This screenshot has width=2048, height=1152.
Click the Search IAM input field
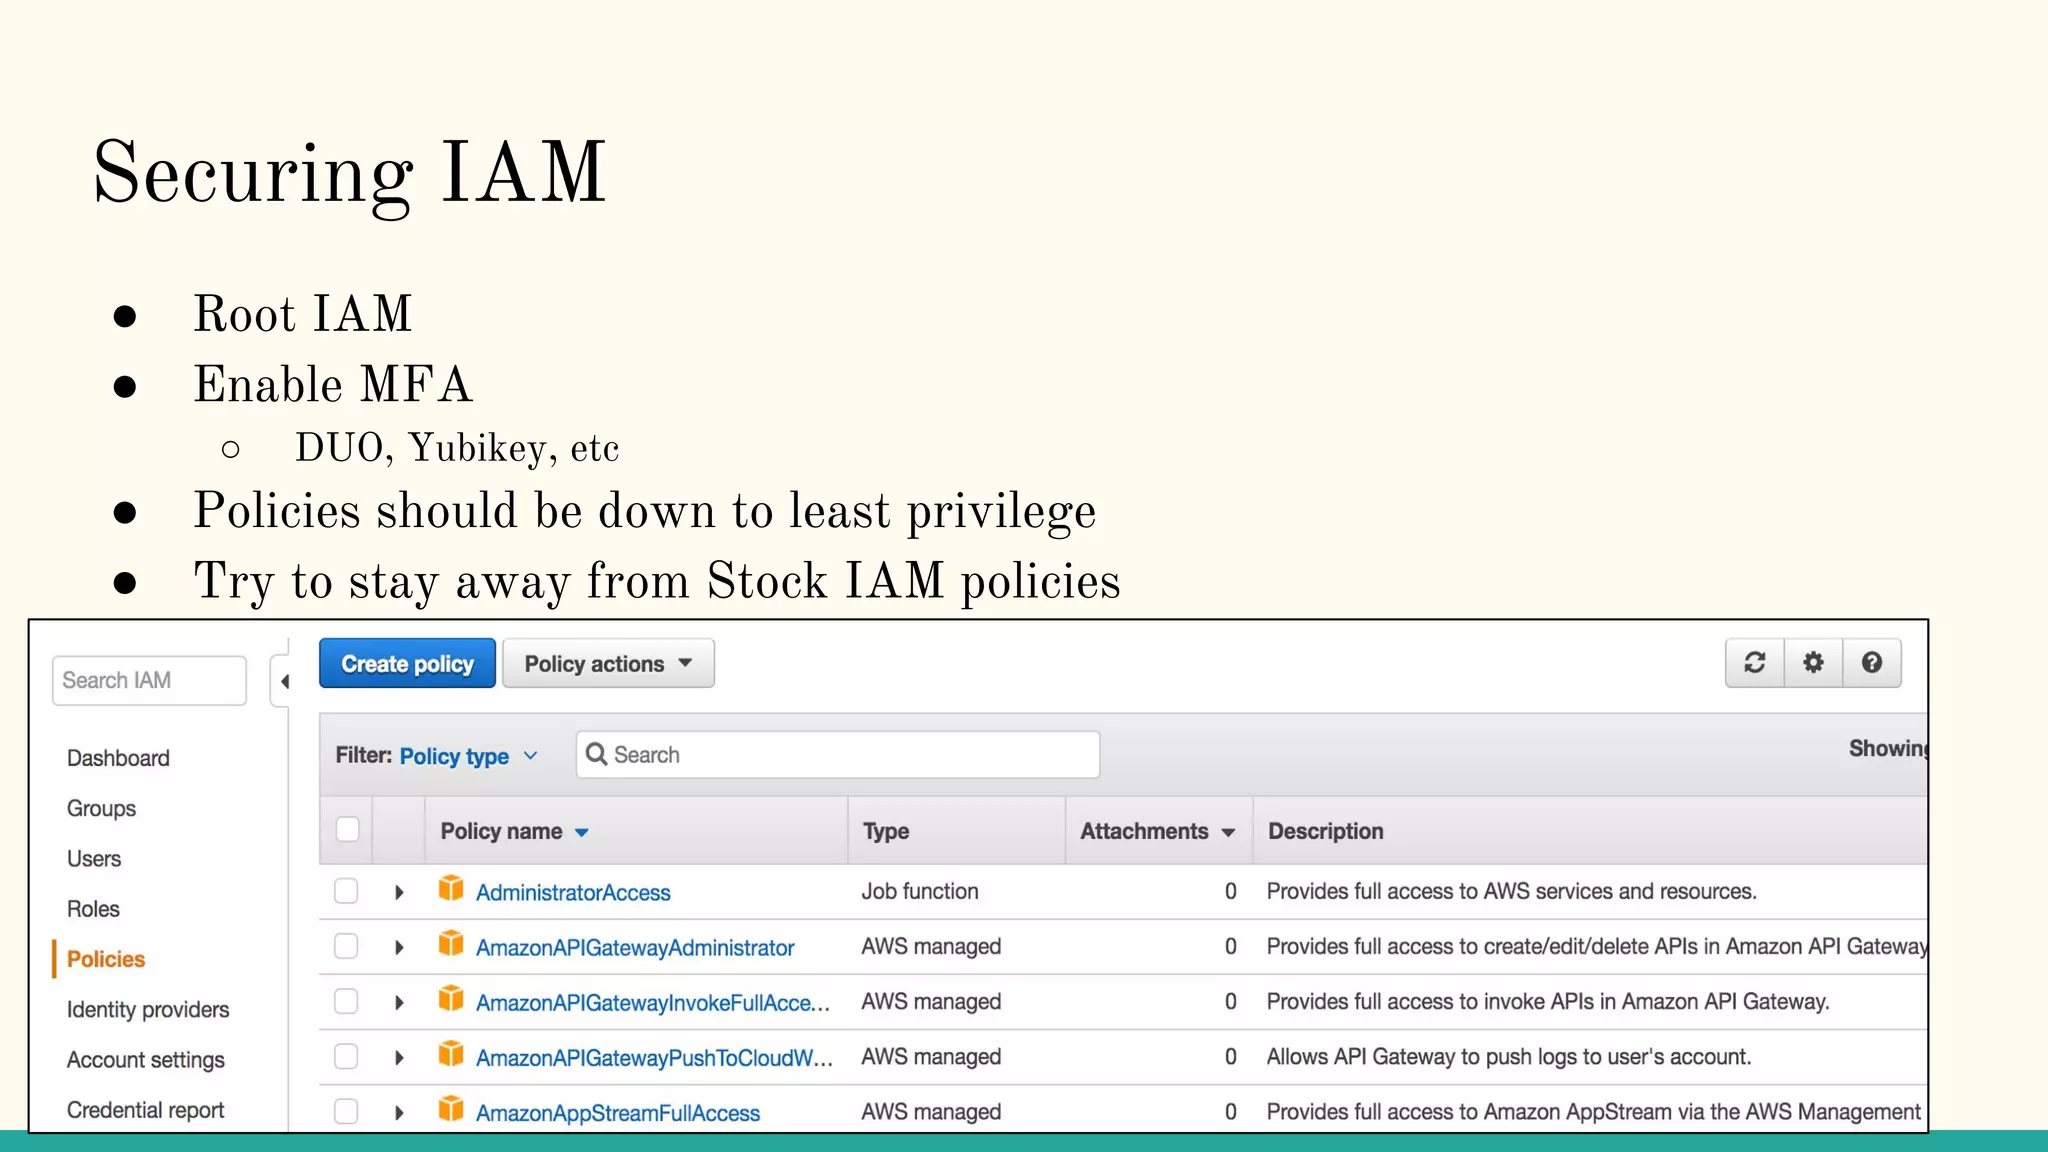[x=149, y=681]
